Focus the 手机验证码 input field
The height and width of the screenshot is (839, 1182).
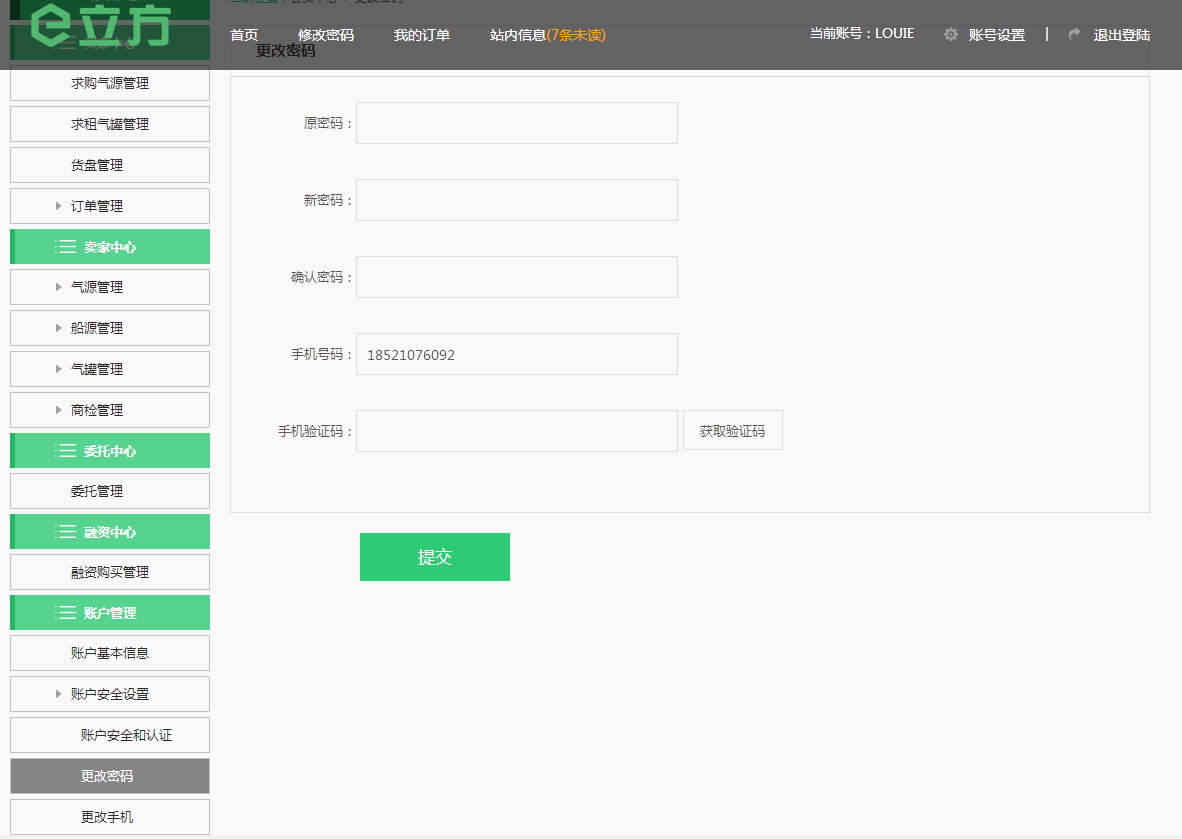tap(516, 430)
